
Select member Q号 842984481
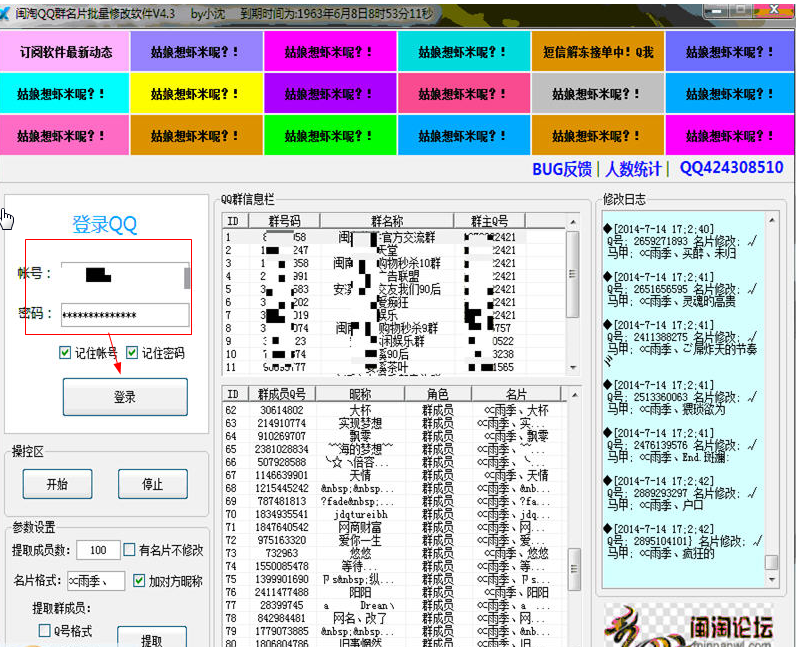coord(394,618)
